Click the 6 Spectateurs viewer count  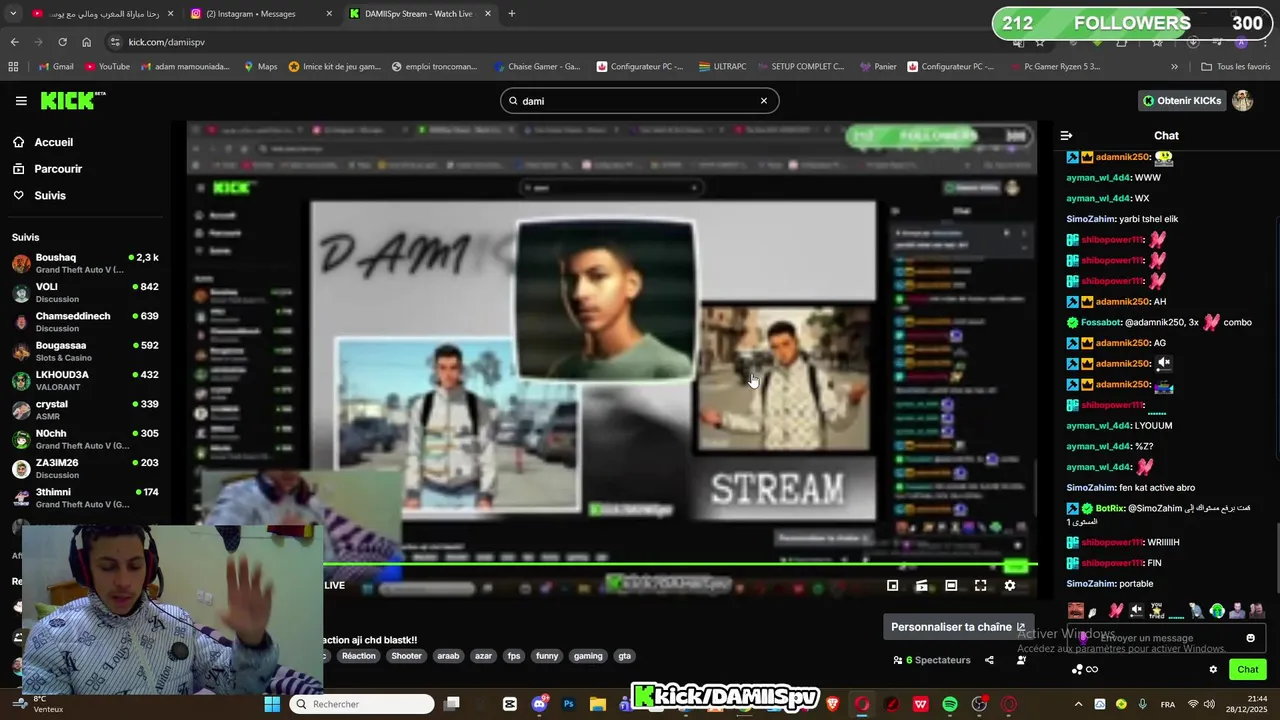pos(932,660)
